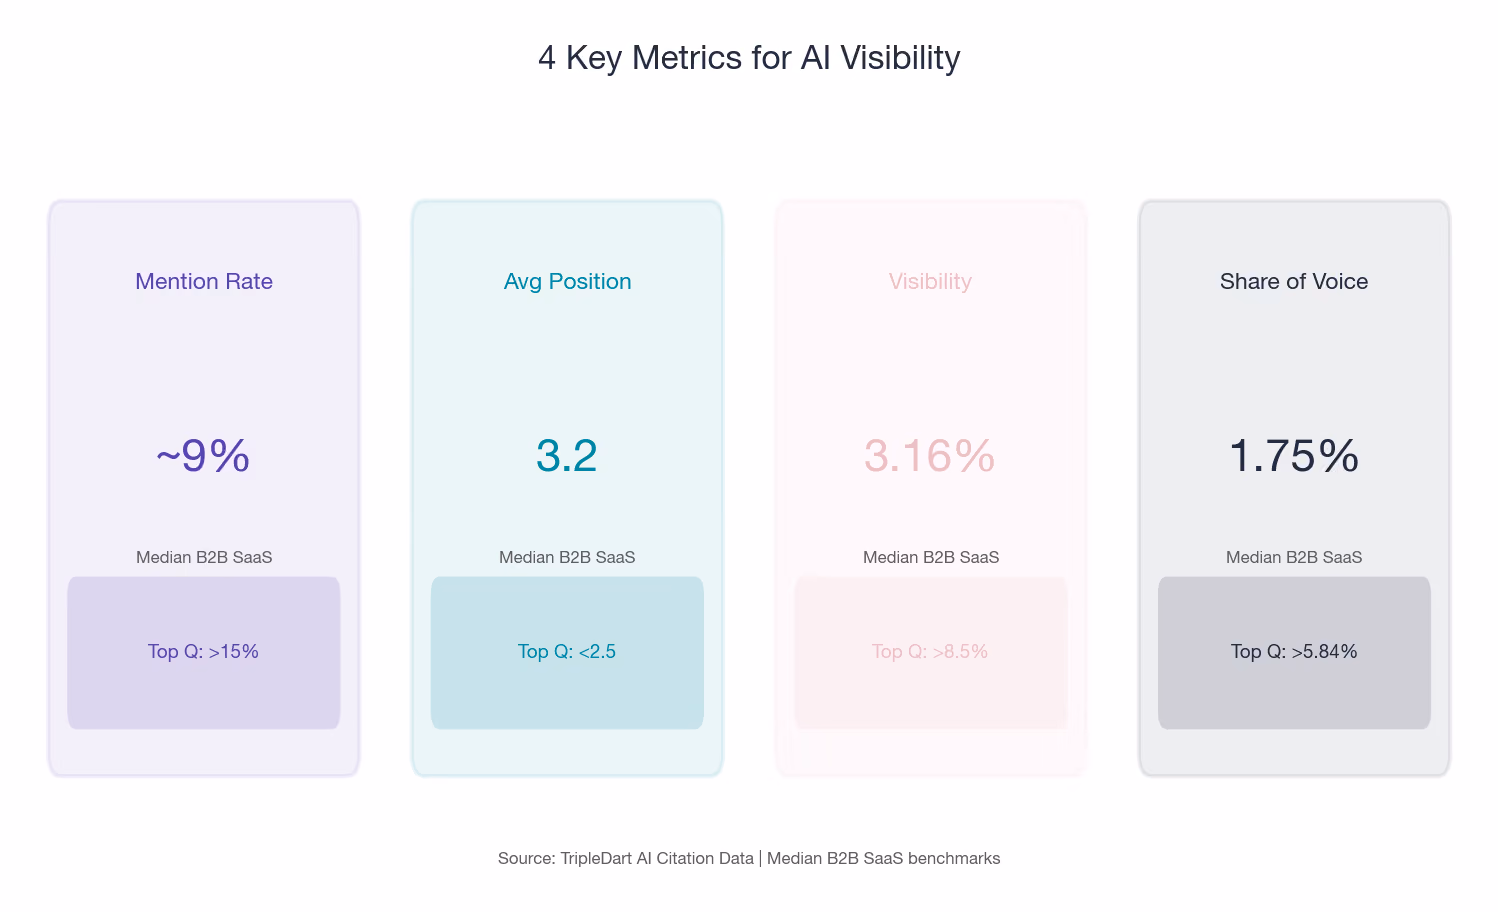
Task: Click Median B2B SaaS under ~9%
Action: coord(204,557)
